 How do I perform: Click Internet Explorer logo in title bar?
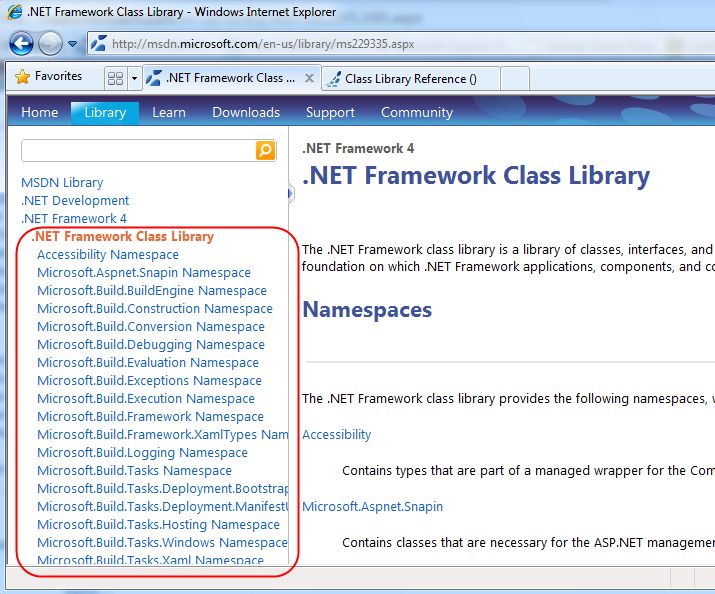click(x=14, y=12)
